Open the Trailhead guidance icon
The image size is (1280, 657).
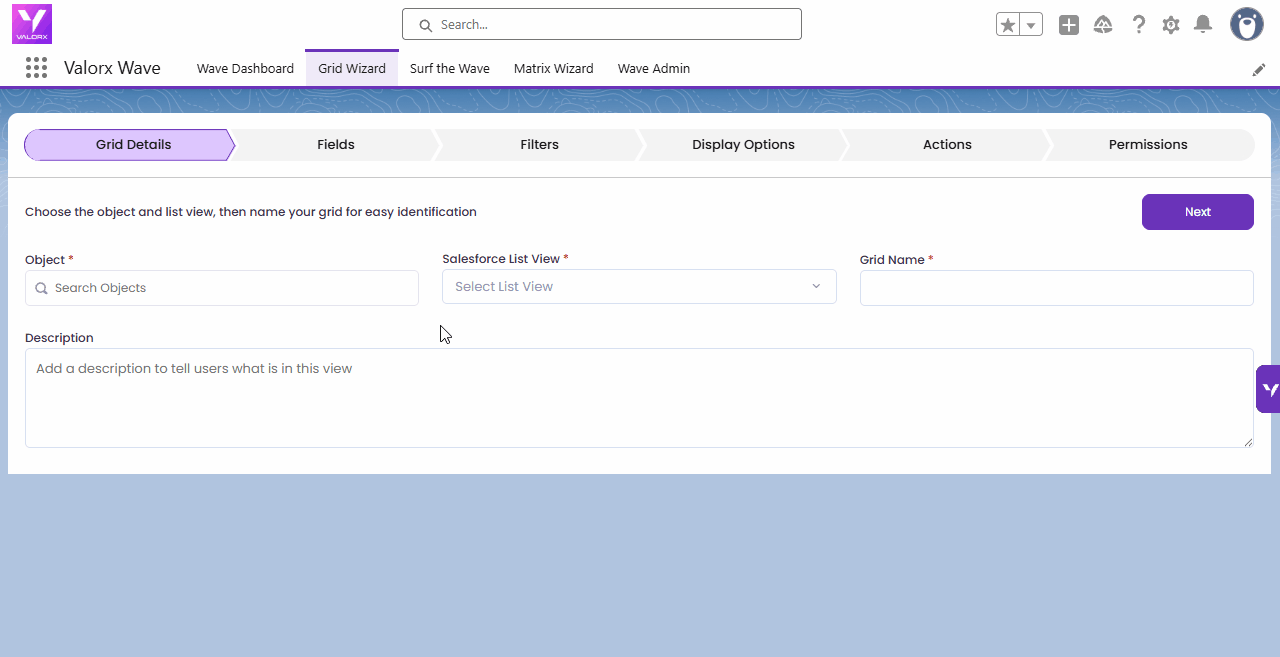point(1103,25)
